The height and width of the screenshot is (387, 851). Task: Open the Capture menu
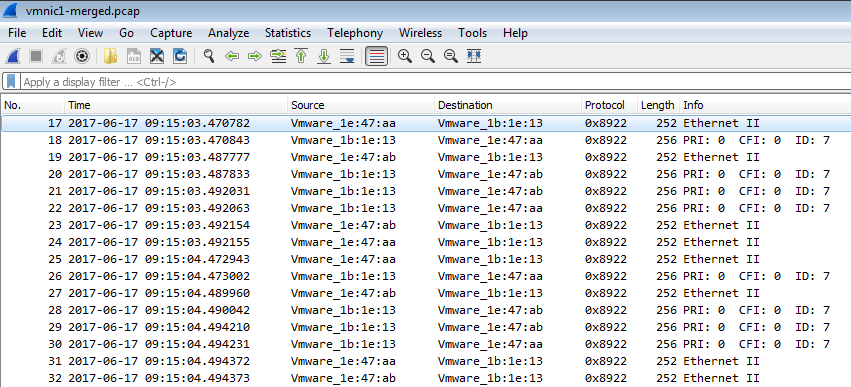click(x=171, y=33)
